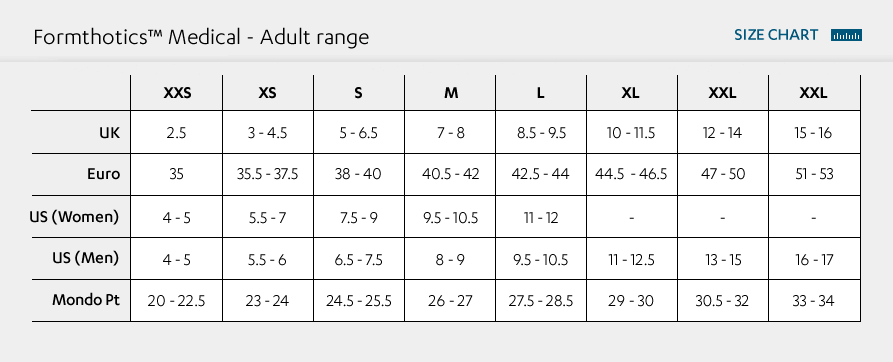The image size is (893, 362).
Task: Select the XXS column header
Action: click(177, 93)
